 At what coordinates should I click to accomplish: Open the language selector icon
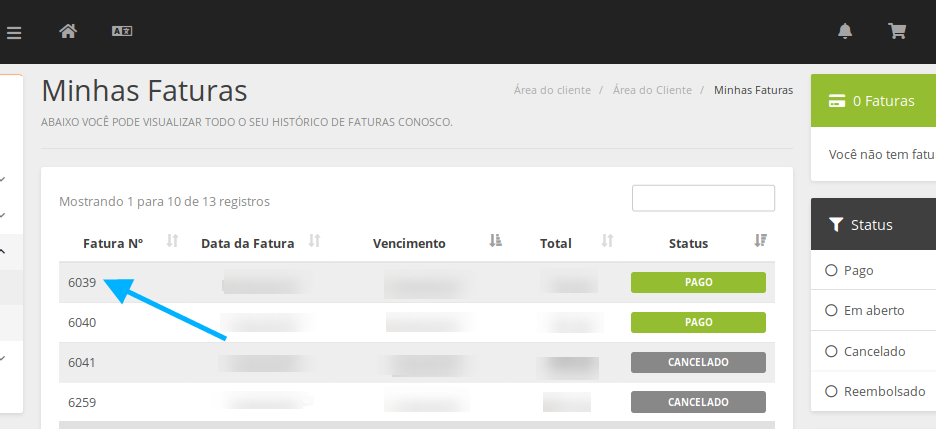click(122, 31)
